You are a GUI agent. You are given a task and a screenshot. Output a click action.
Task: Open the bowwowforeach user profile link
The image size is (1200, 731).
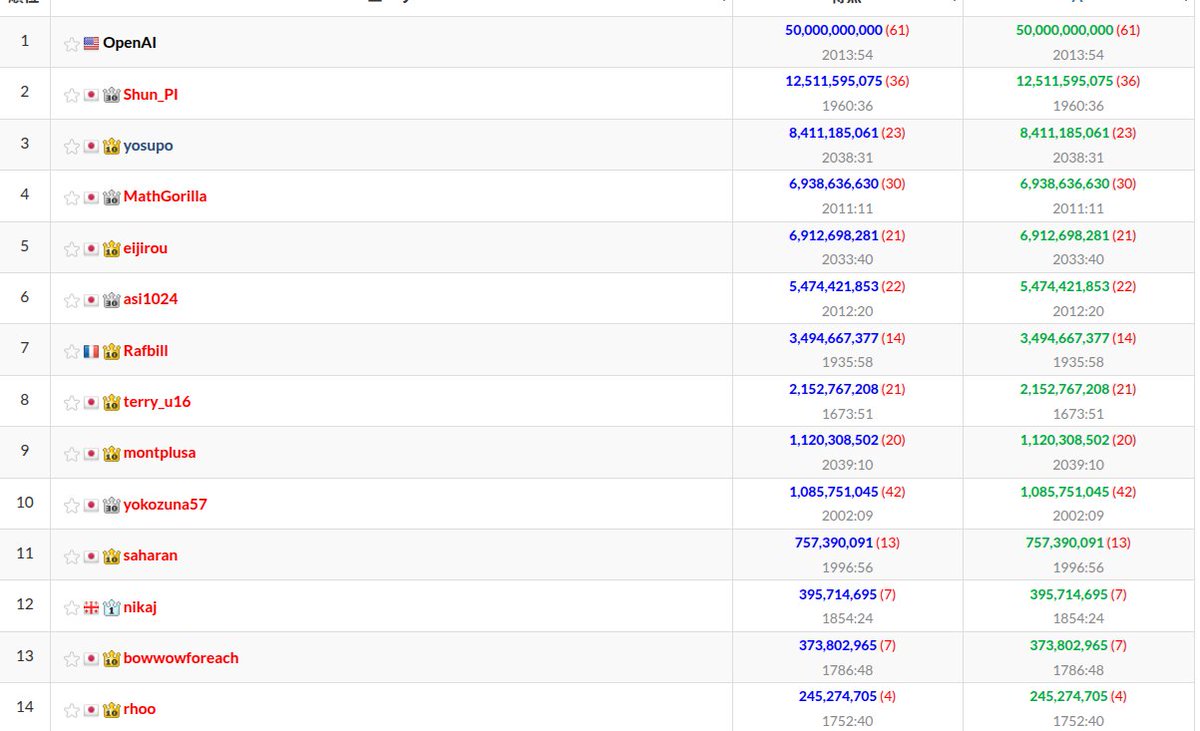coord(181,658)
